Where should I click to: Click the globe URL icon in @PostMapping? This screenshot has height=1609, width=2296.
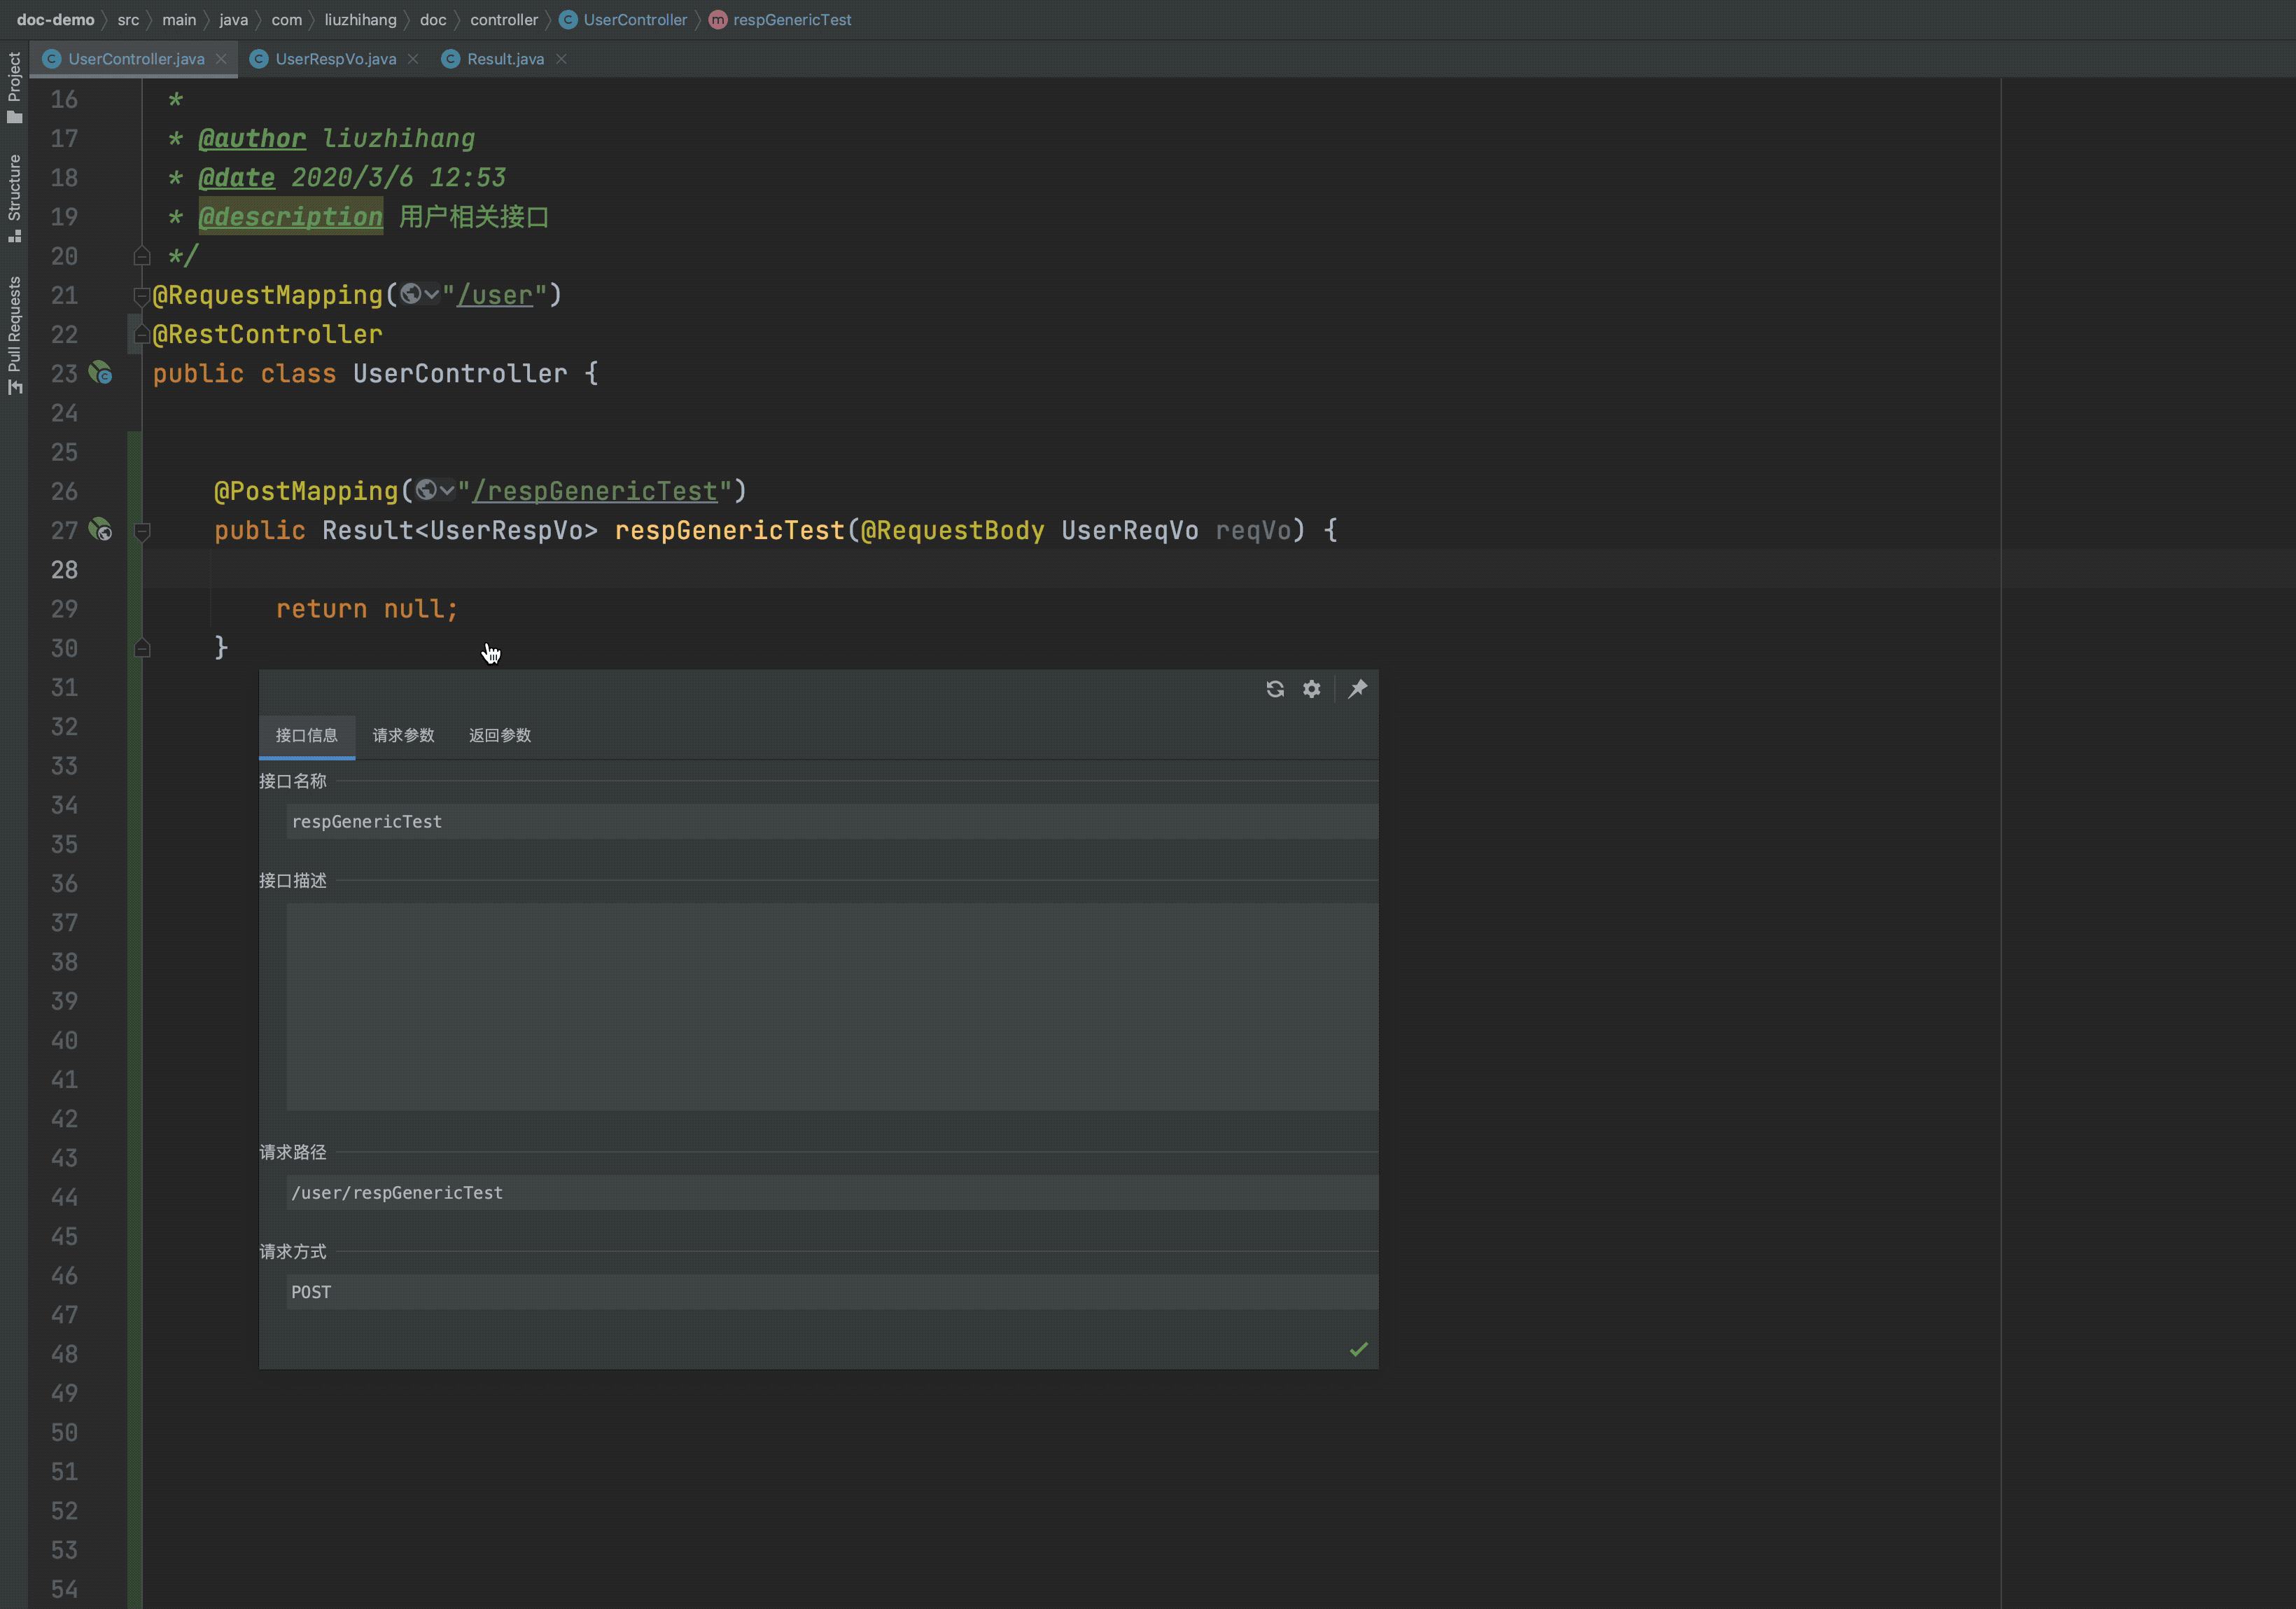427,490
